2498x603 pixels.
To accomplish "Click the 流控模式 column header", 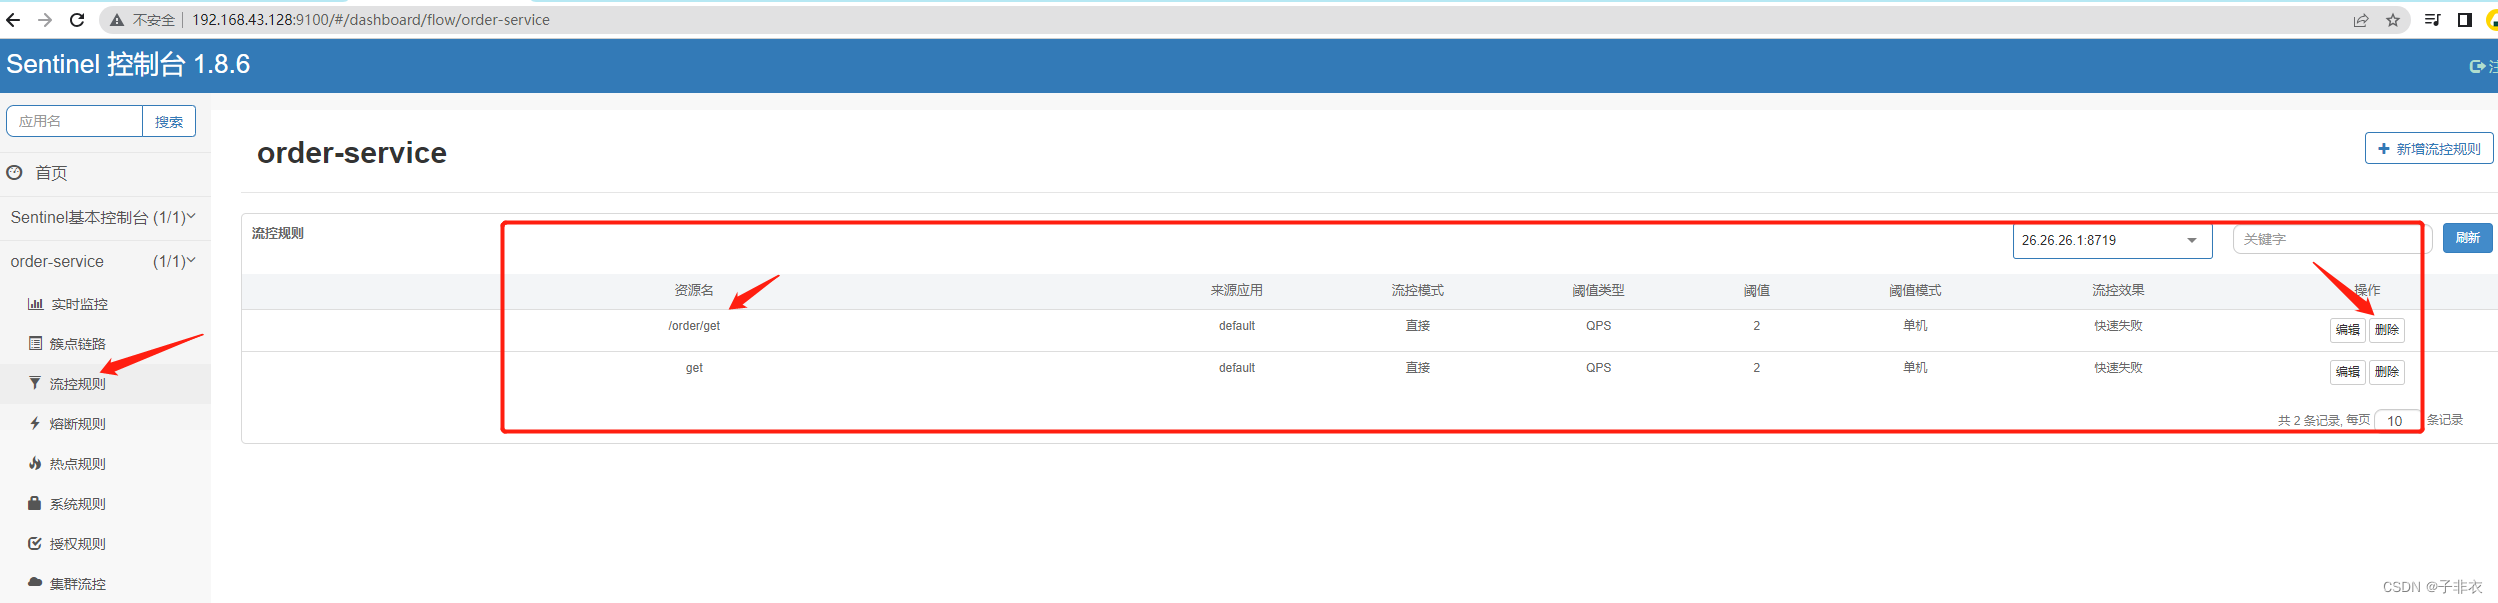I will 1418,290.
